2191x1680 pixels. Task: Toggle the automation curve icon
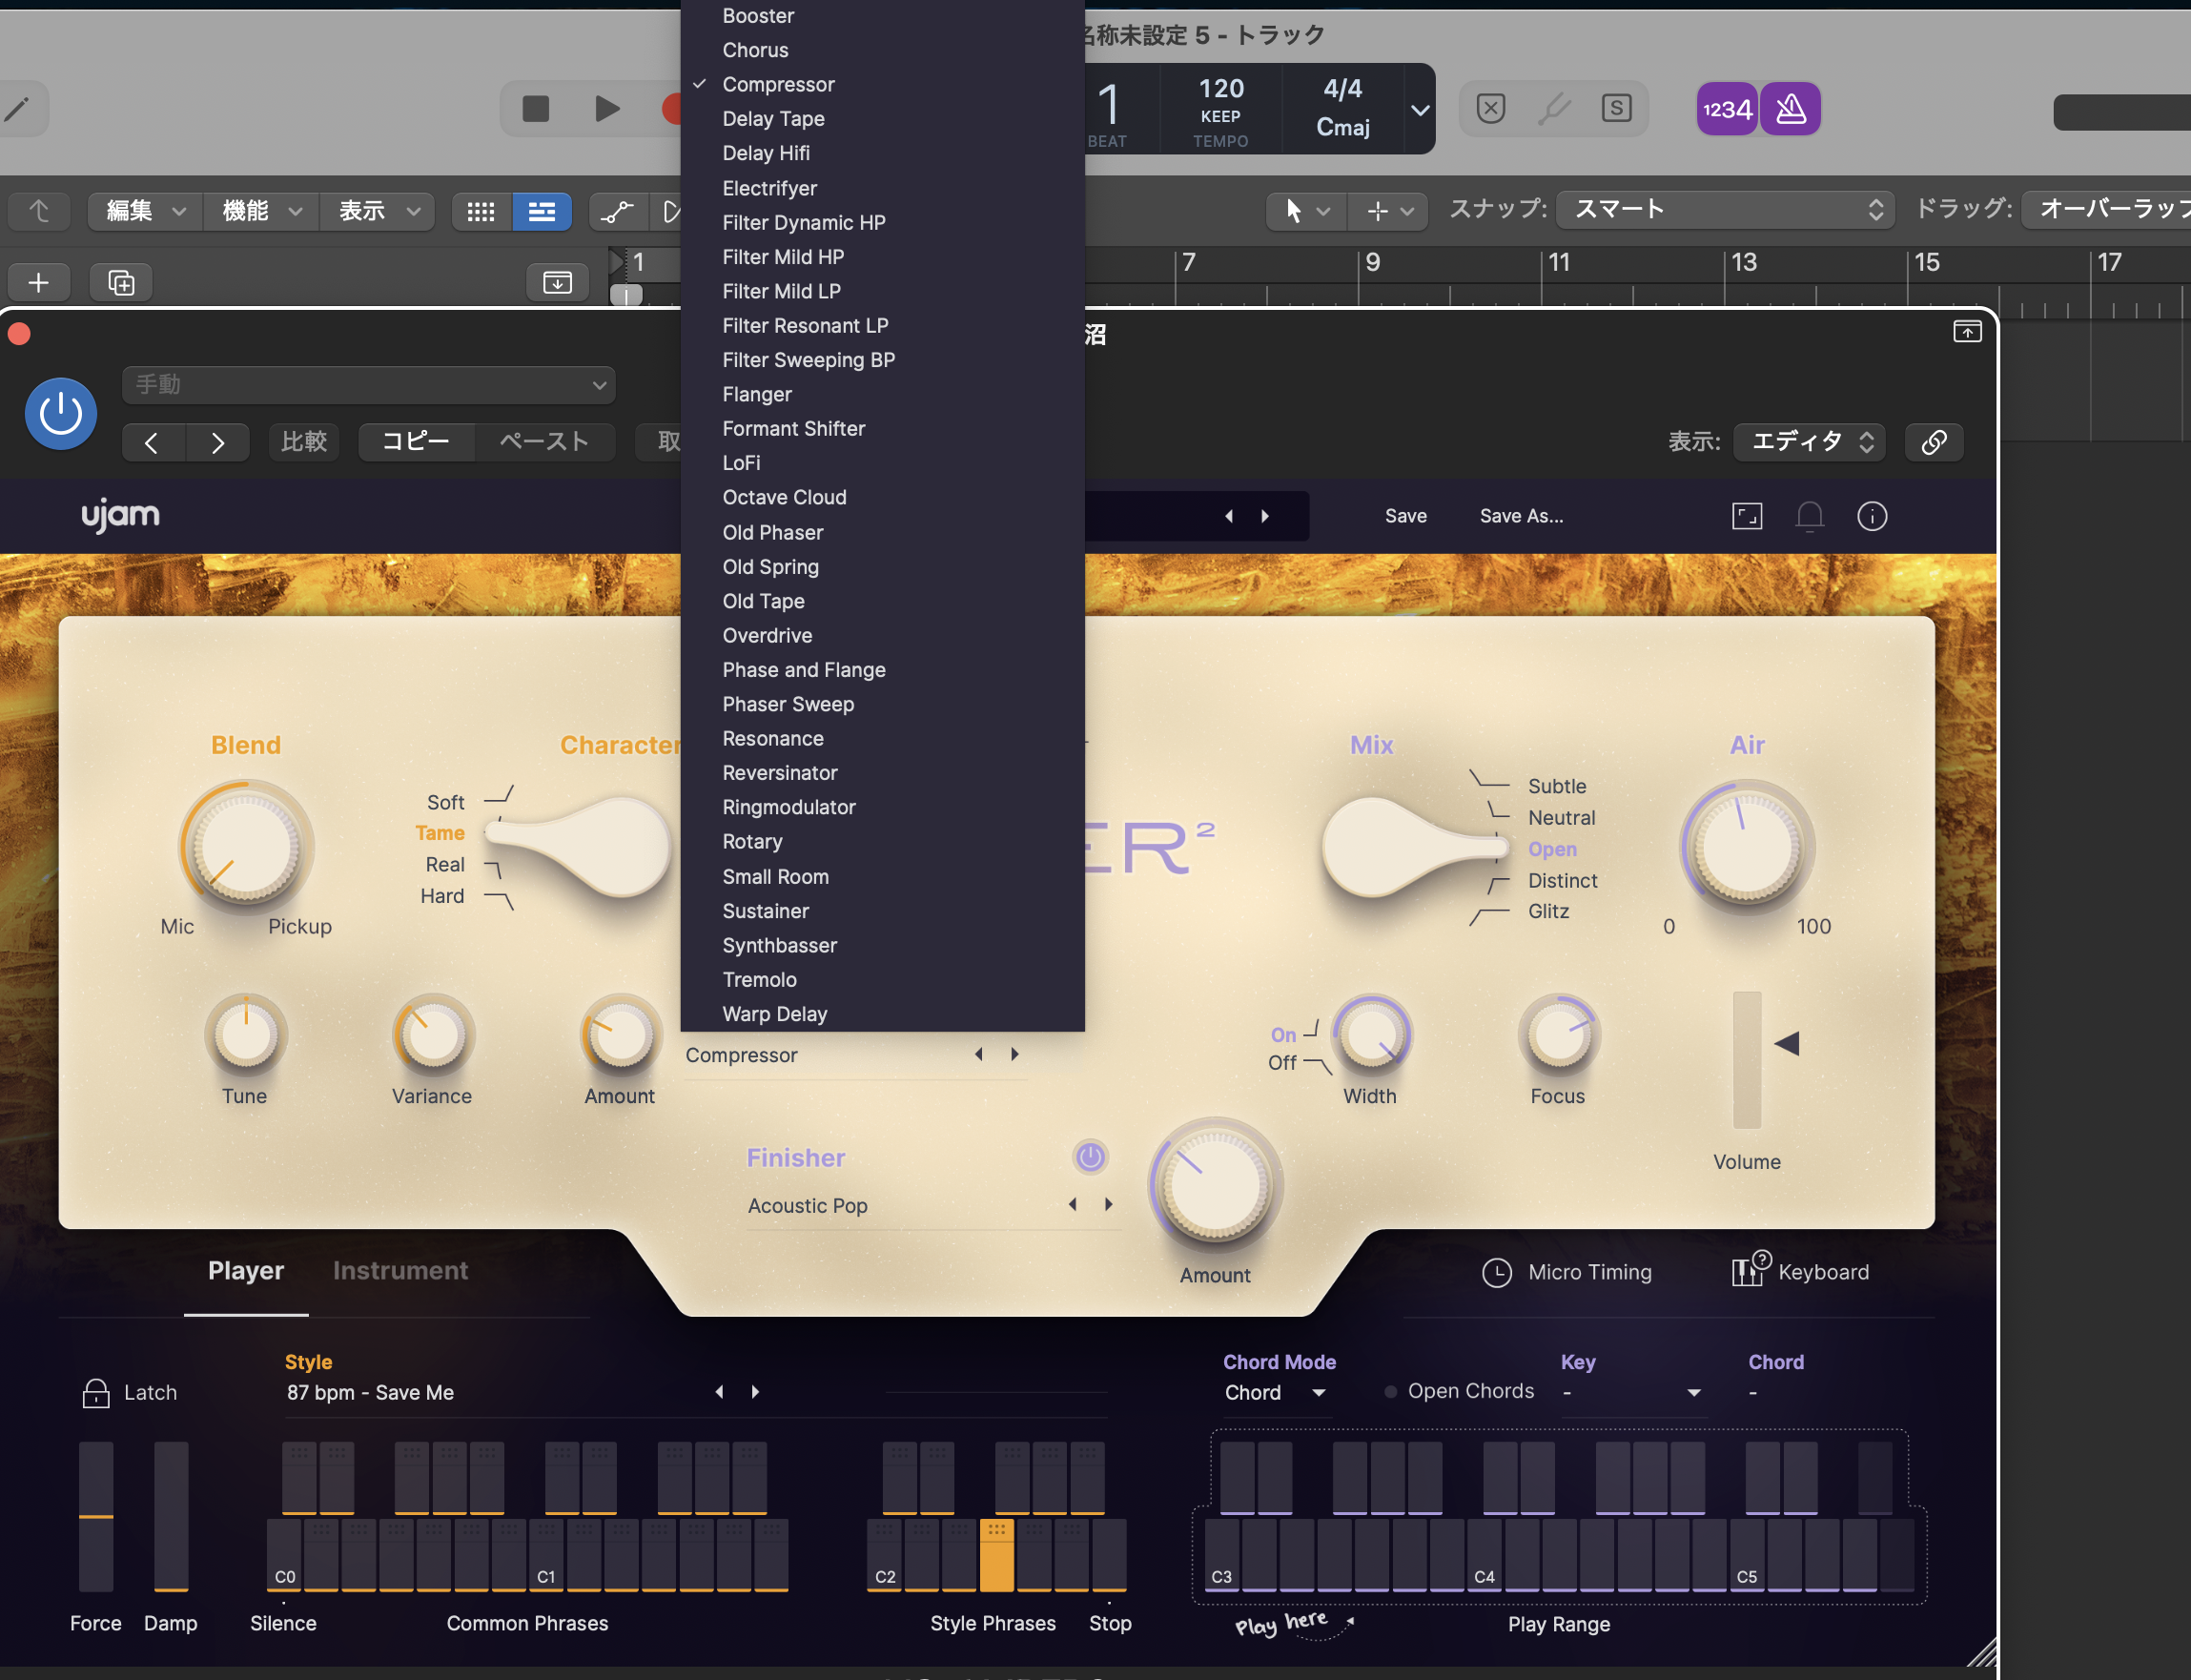617,211
